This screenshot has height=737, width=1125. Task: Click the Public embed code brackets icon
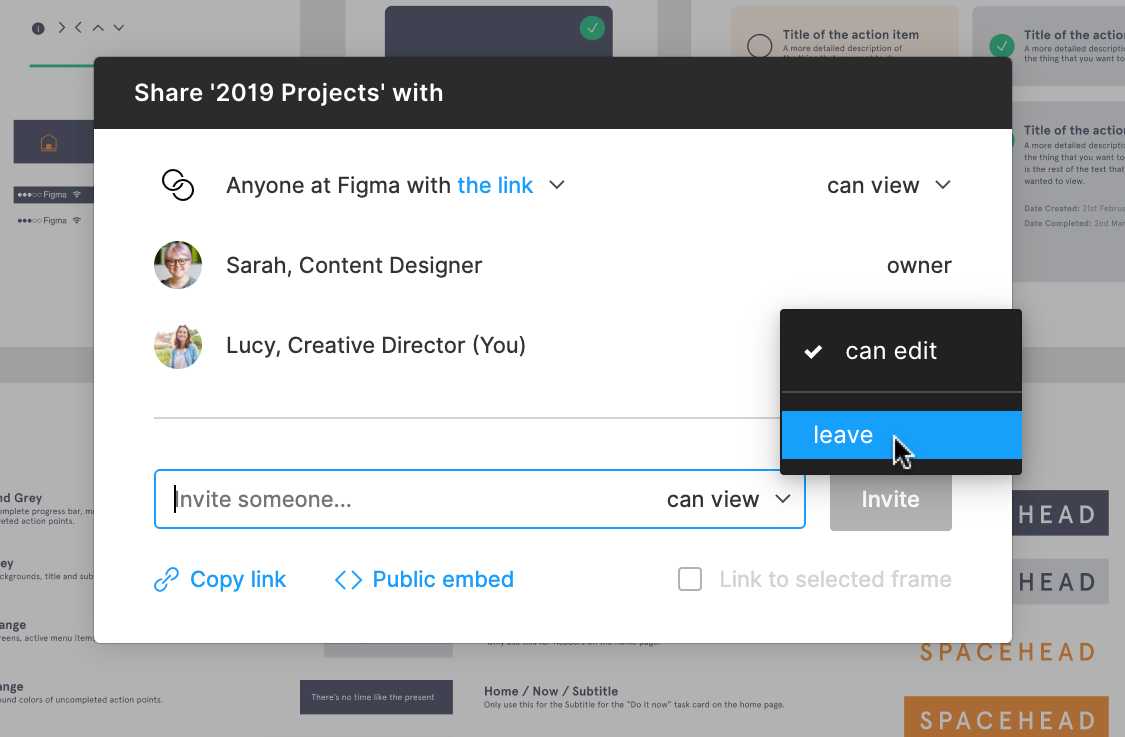[x=348, y=580]
